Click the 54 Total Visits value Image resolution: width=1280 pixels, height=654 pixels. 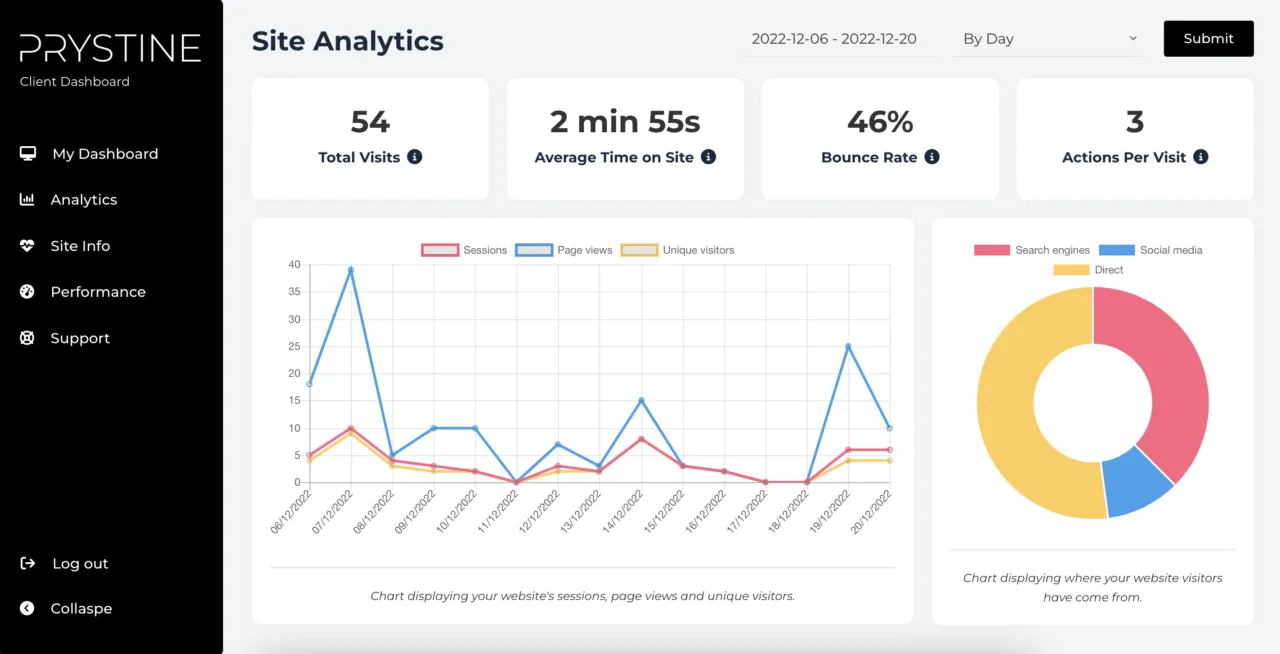[370, 121]
